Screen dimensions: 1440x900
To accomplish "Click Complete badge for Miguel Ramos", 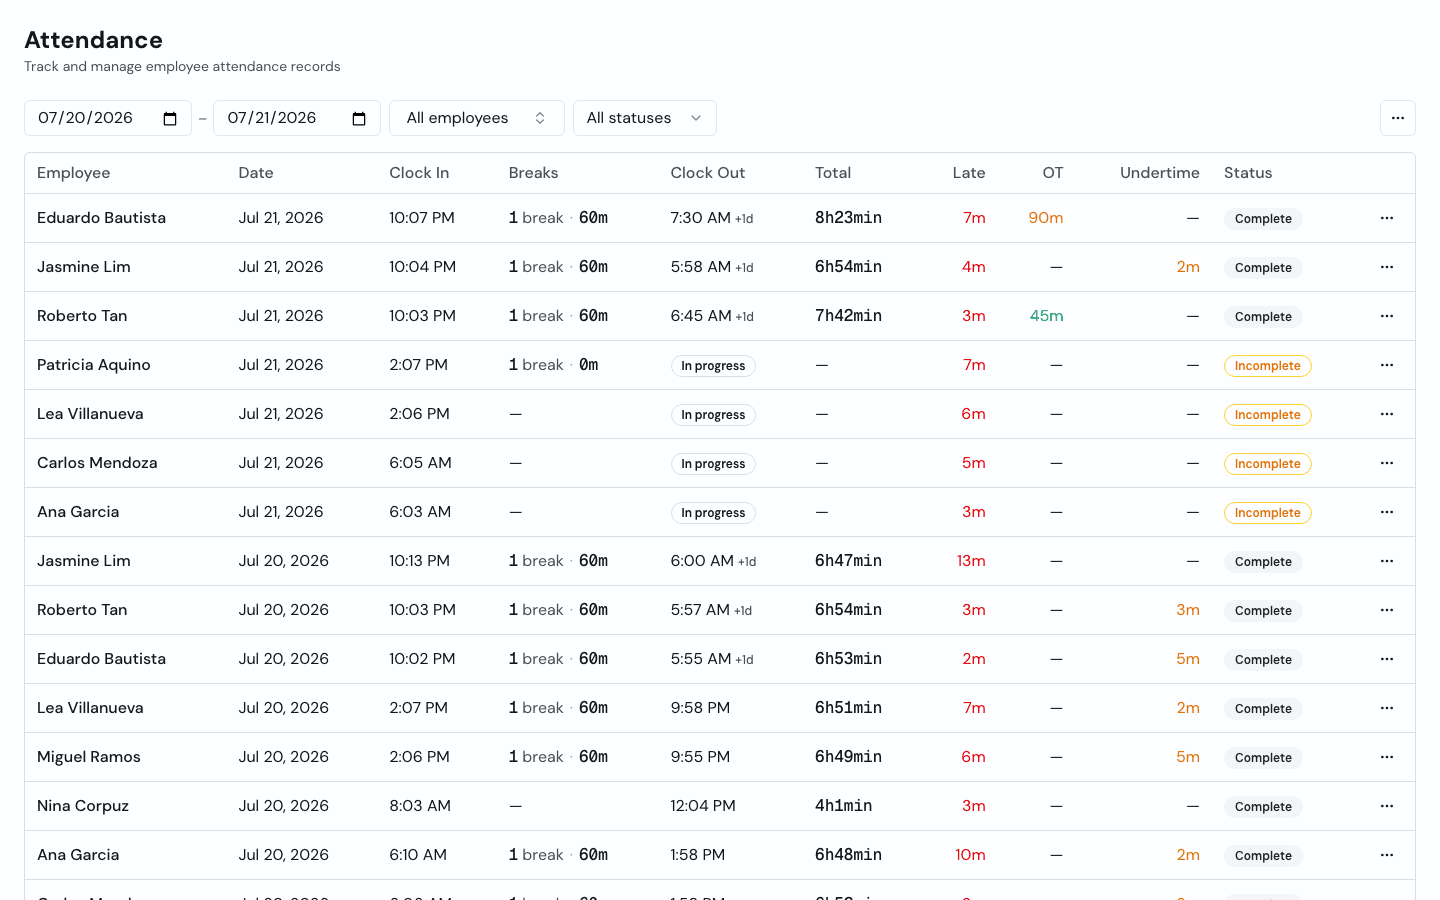I will (1263, 758).
